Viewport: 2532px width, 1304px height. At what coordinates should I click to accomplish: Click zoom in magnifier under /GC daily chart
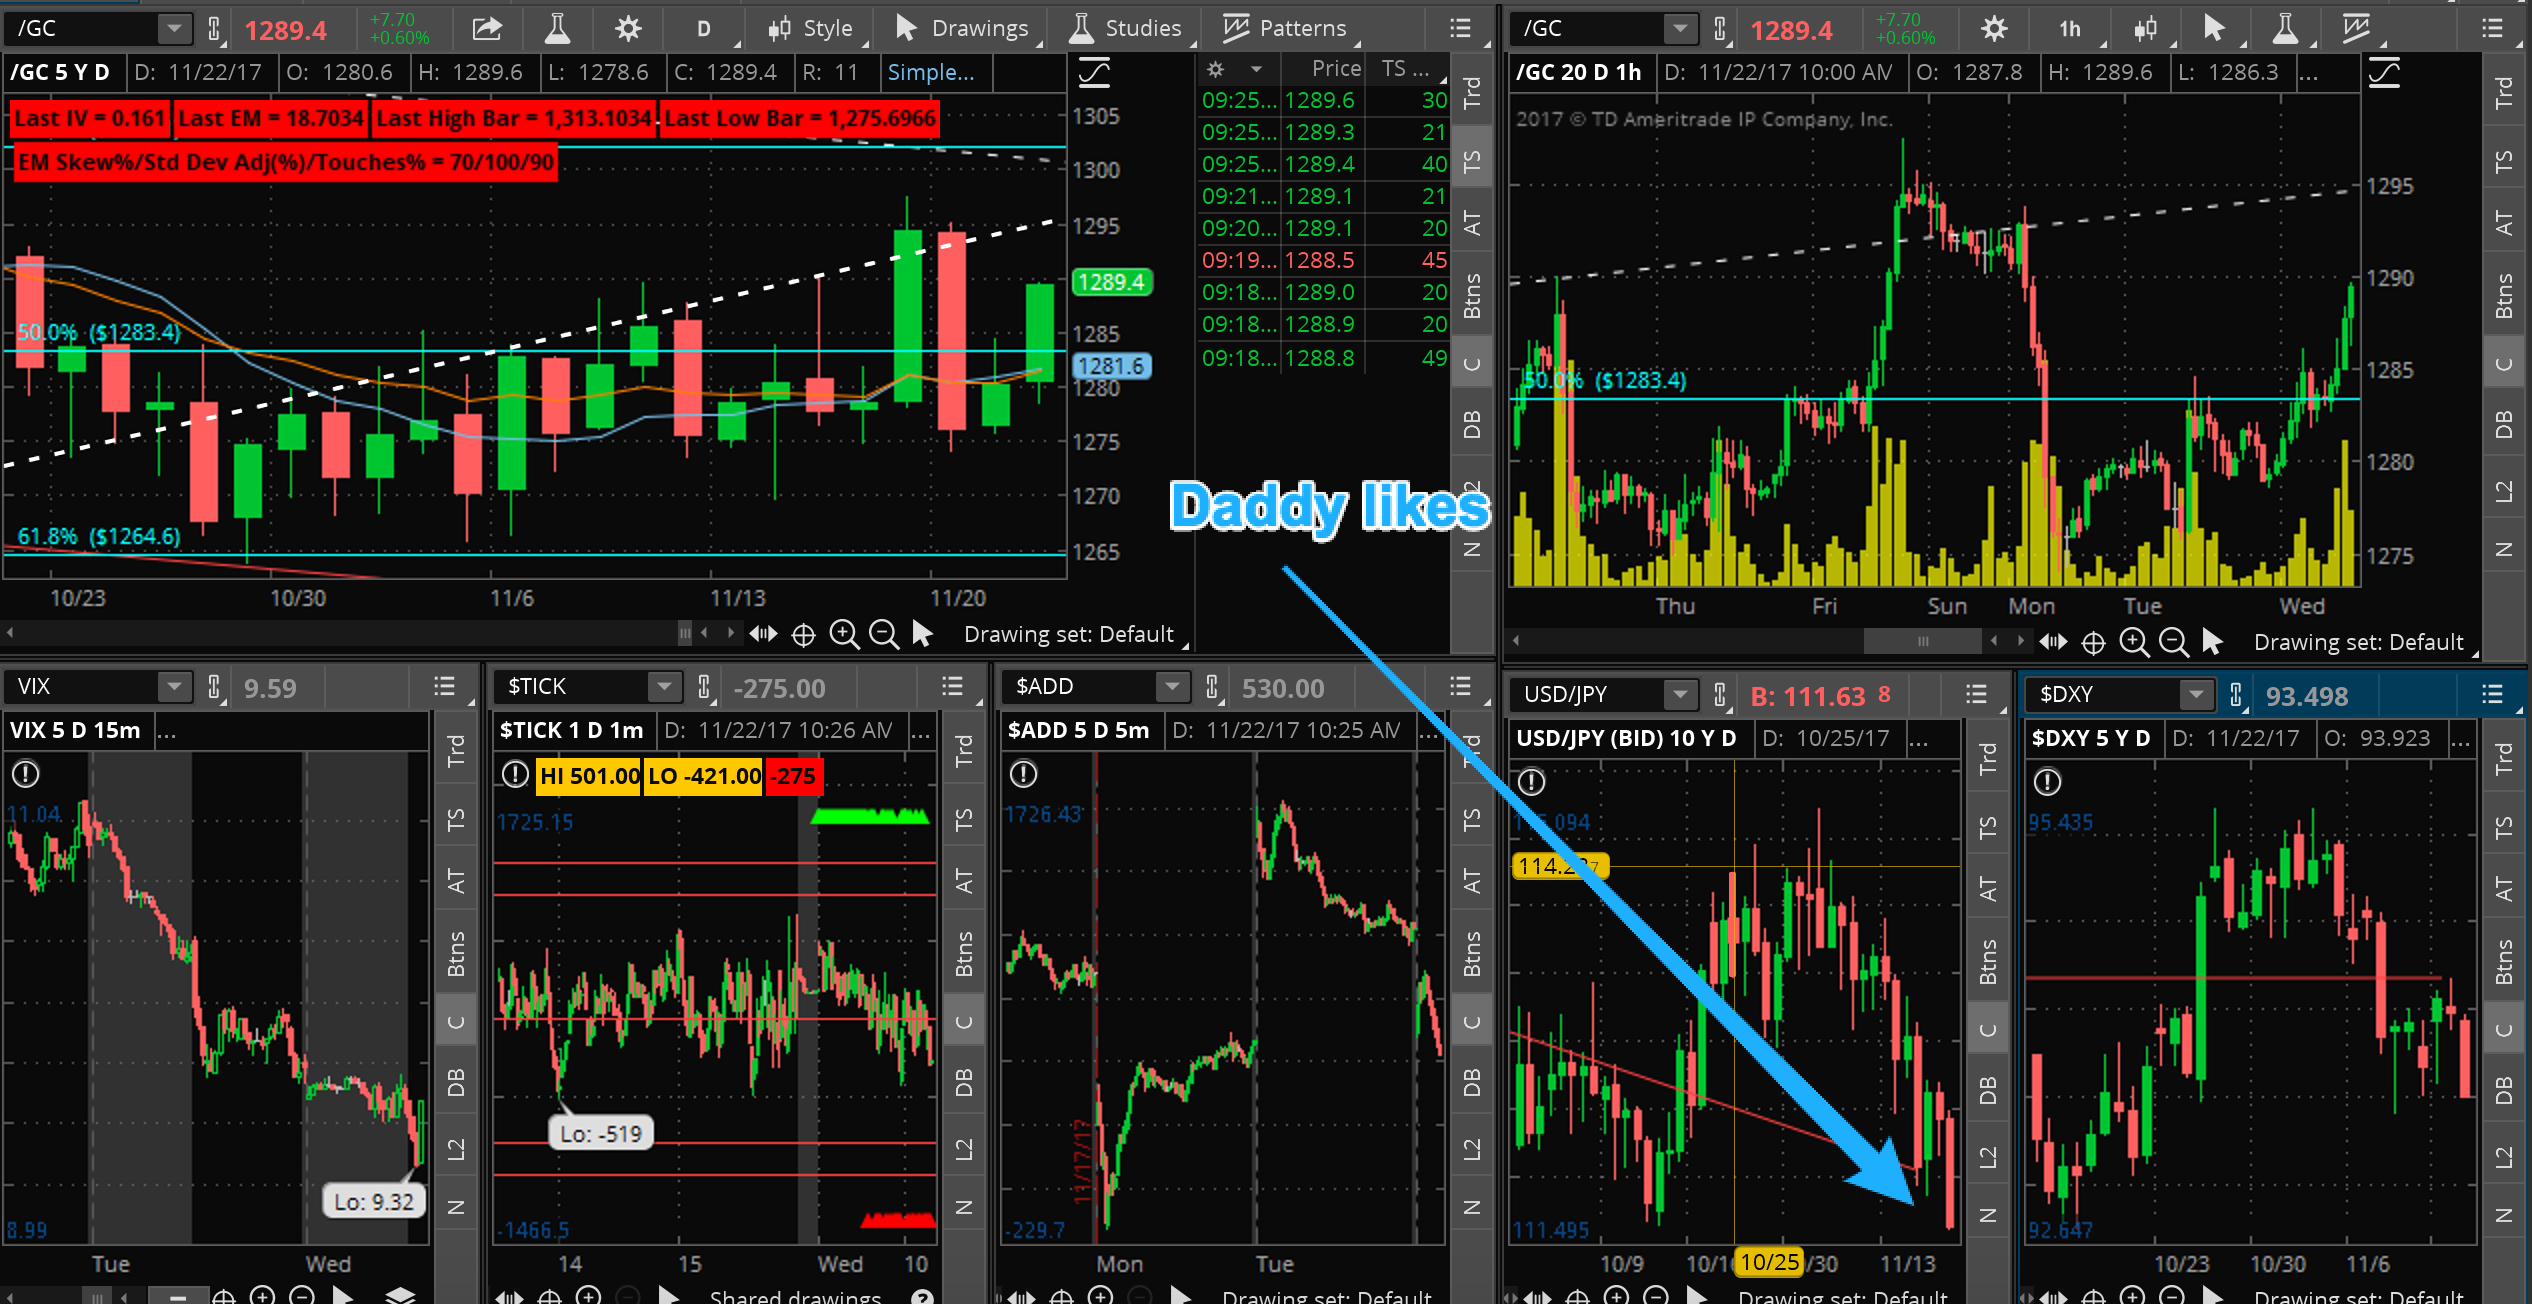[x=844, y=634]
